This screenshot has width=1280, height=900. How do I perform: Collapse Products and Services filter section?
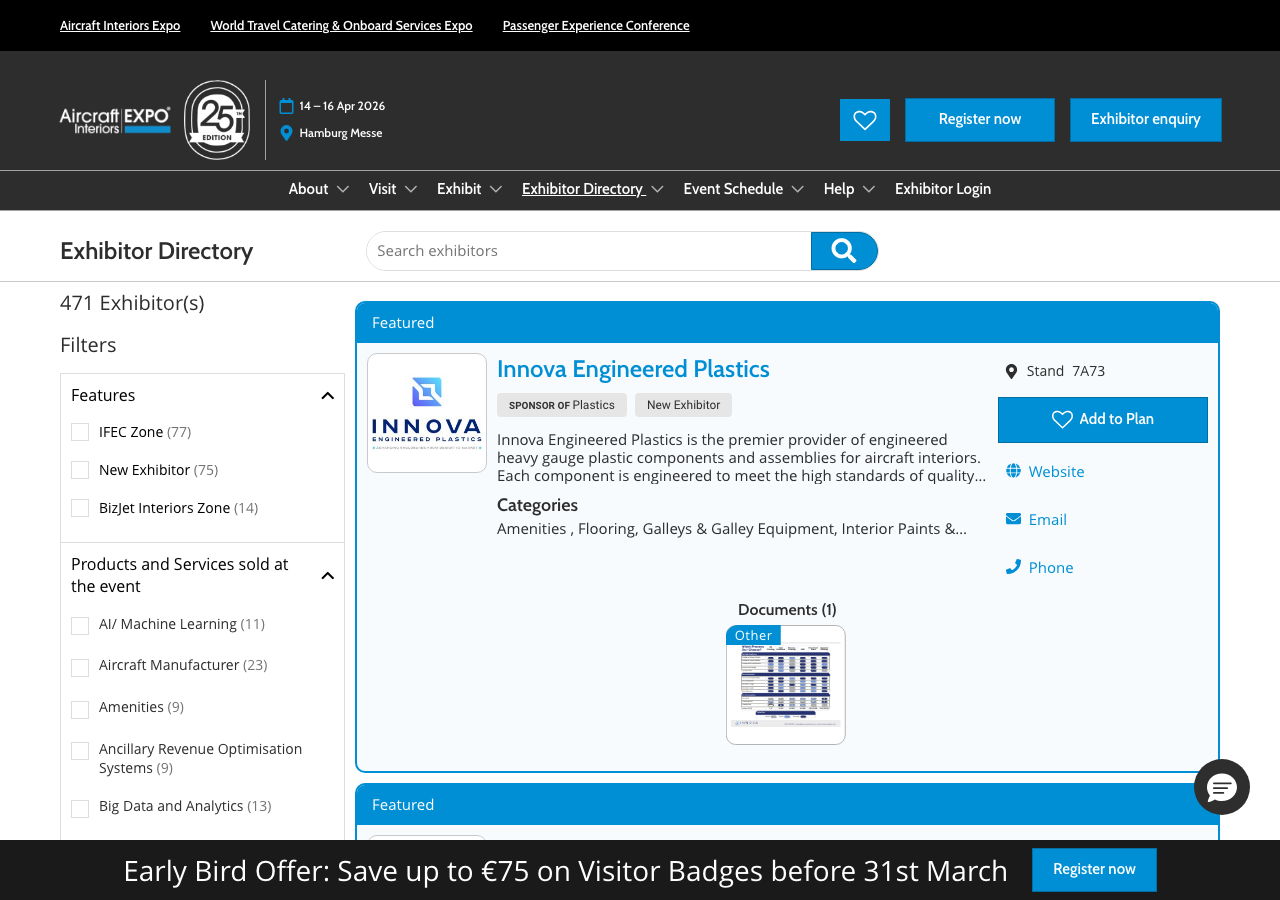[x=327, y=575]
